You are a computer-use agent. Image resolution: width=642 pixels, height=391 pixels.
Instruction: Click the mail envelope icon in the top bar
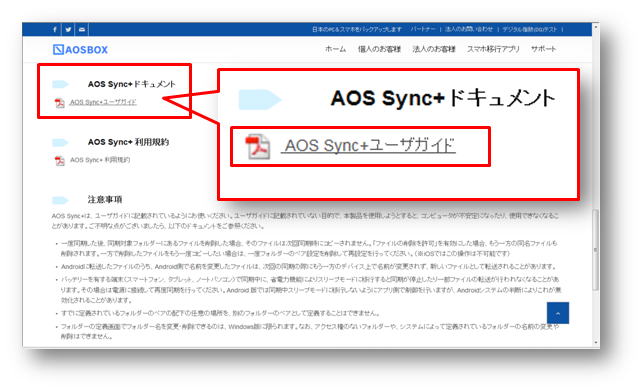point(82,29)
